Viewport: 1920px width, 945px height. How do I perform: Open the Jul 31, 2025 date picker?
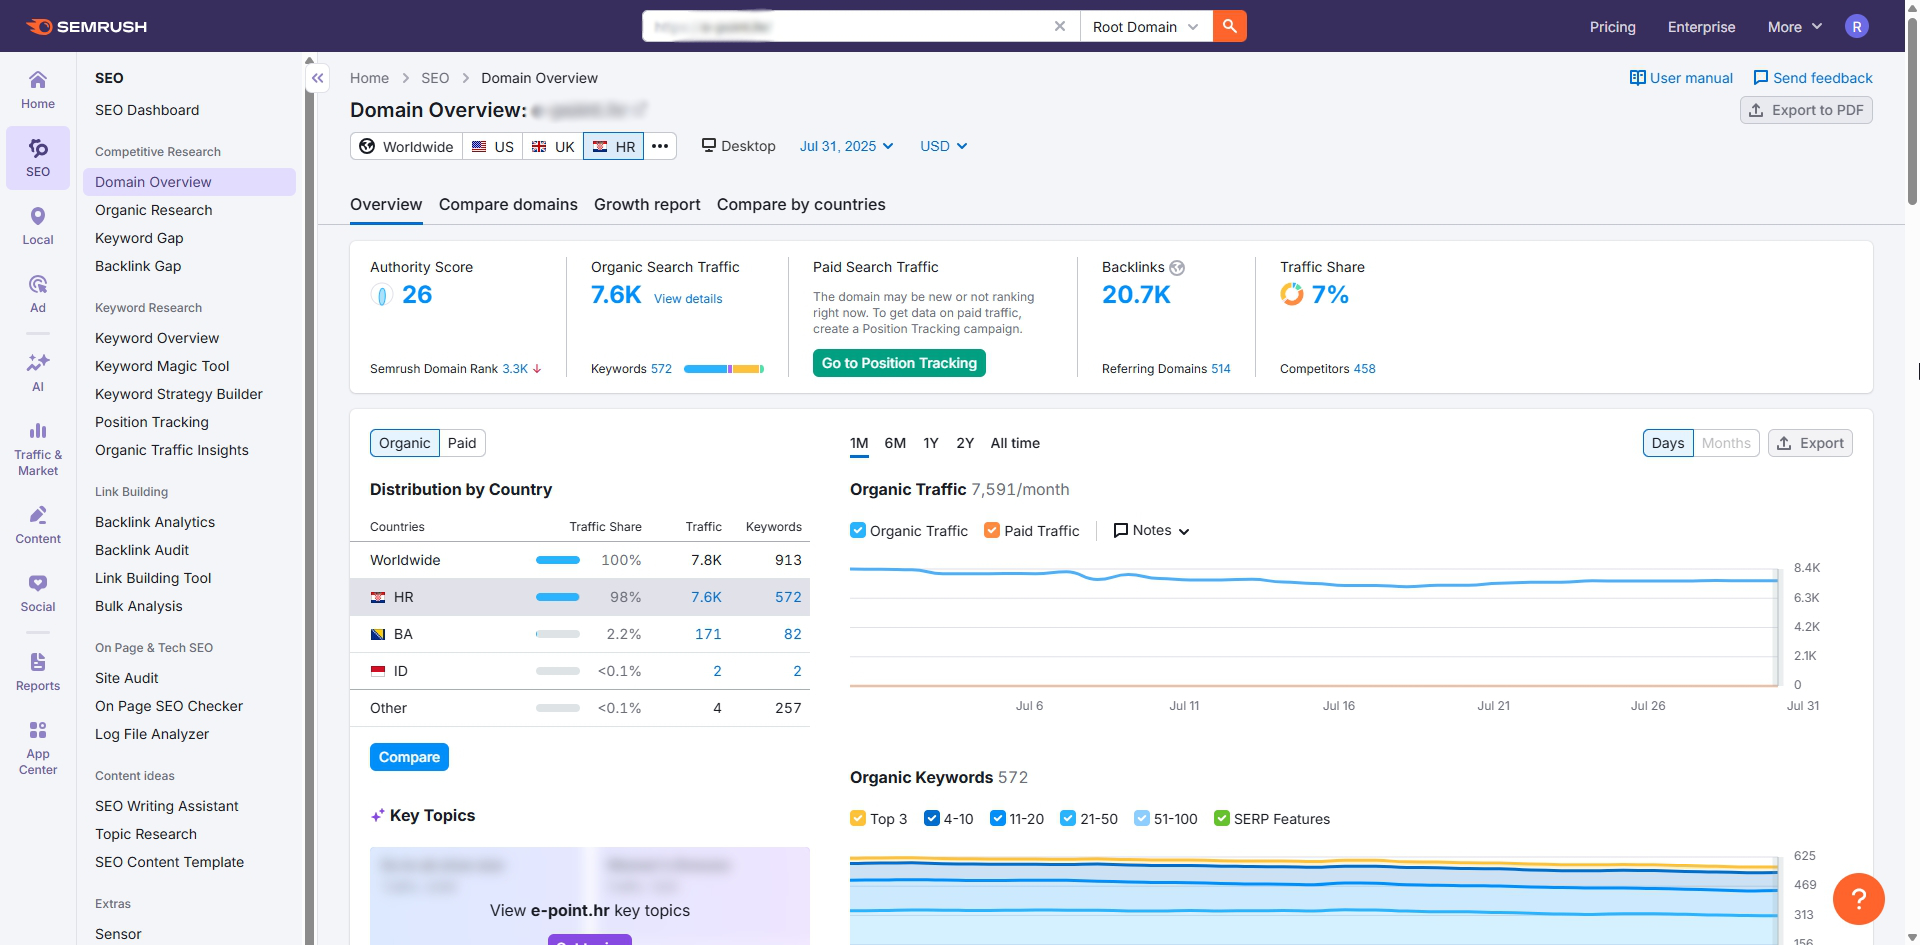pos(846,146)
